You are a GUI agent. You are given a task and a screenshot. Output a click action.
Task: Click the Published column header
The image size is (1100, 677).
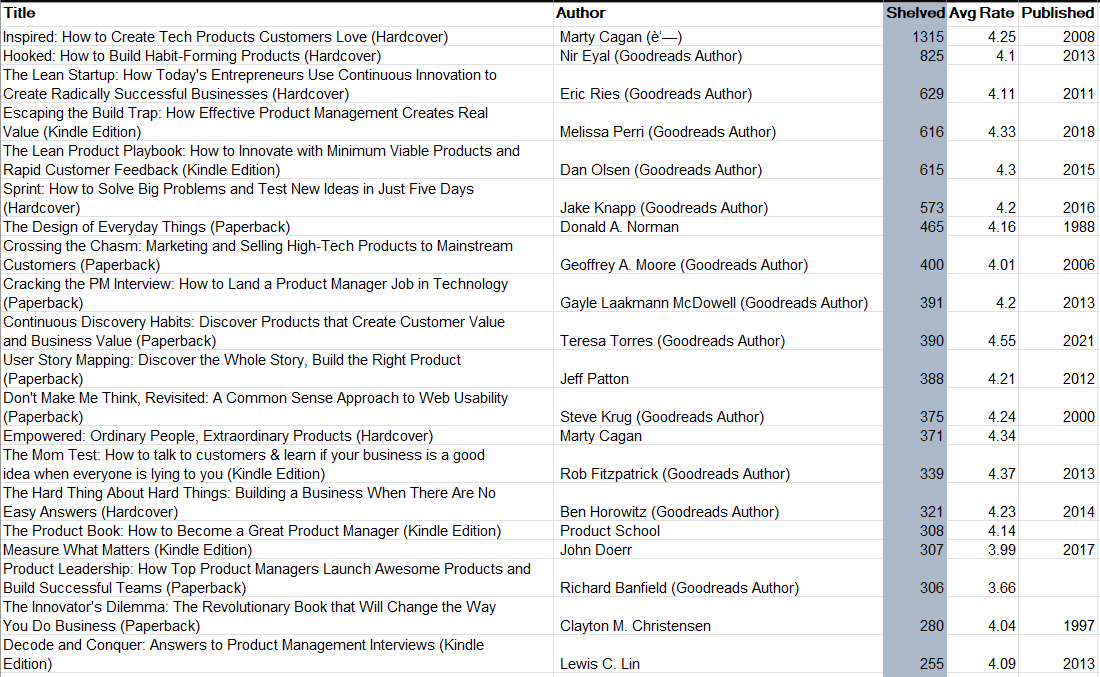(x=1058, y=13)
